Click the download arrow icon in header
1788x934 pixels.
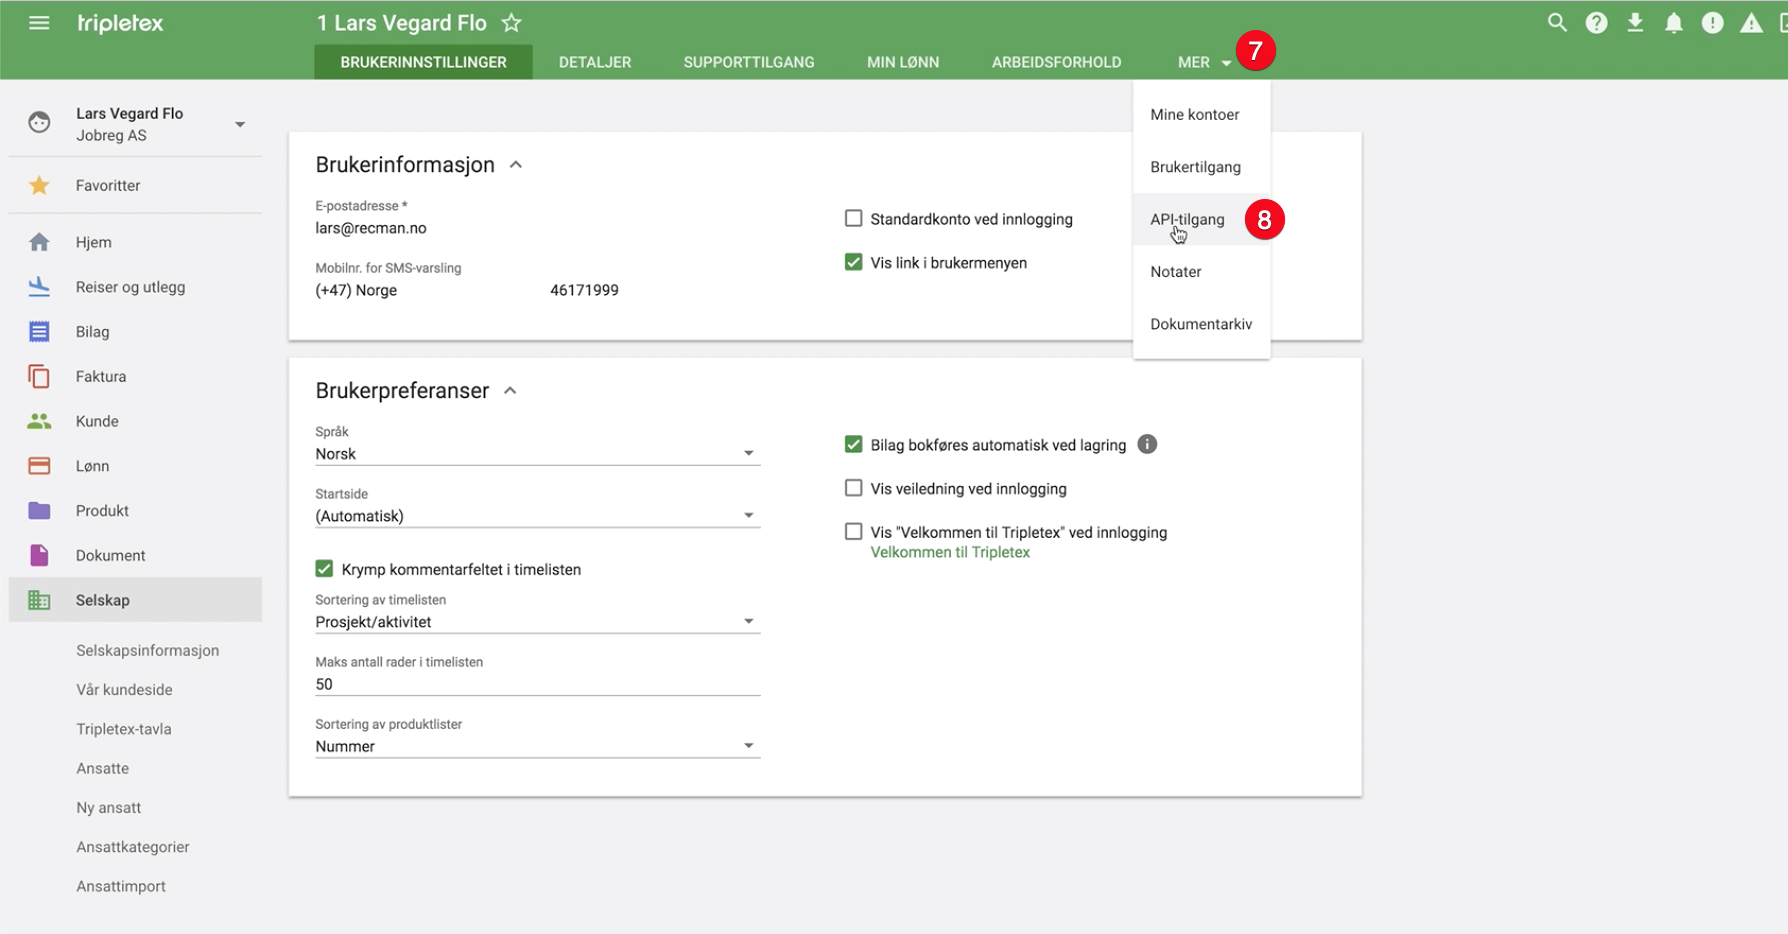(x=1635, y=23)
